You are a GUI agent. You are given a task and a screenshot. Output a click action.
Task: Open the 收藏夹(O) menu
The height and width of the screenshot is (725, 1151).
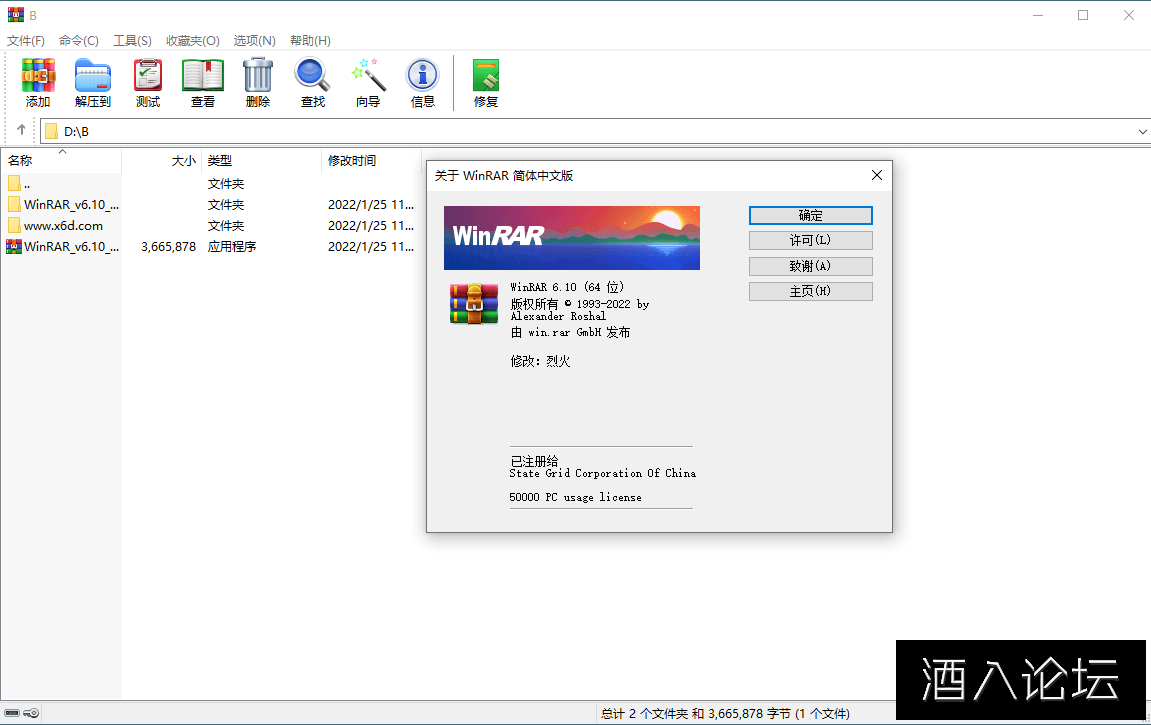pyautogui.click(x=192, y=40)
